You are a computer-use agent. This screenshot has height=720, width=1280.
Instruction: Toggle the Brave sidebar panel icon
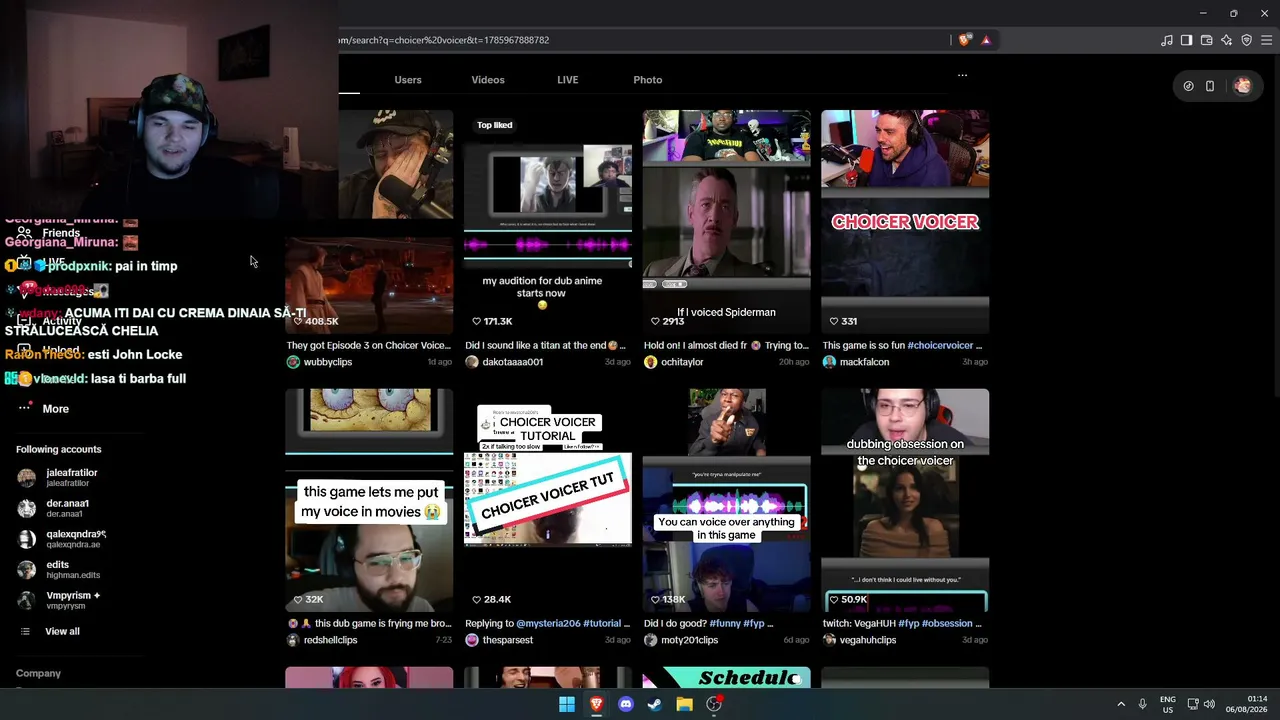click(x=1187, y=40)
